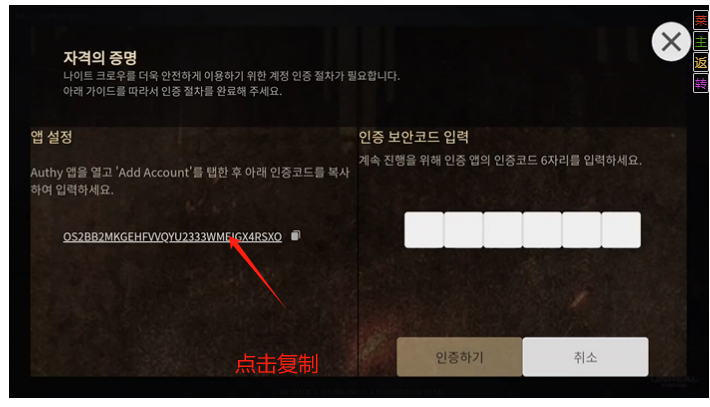Click the 인증 보안코드 입력 section heading
Screen dimensions: 710x407
[x=413, y=137]
